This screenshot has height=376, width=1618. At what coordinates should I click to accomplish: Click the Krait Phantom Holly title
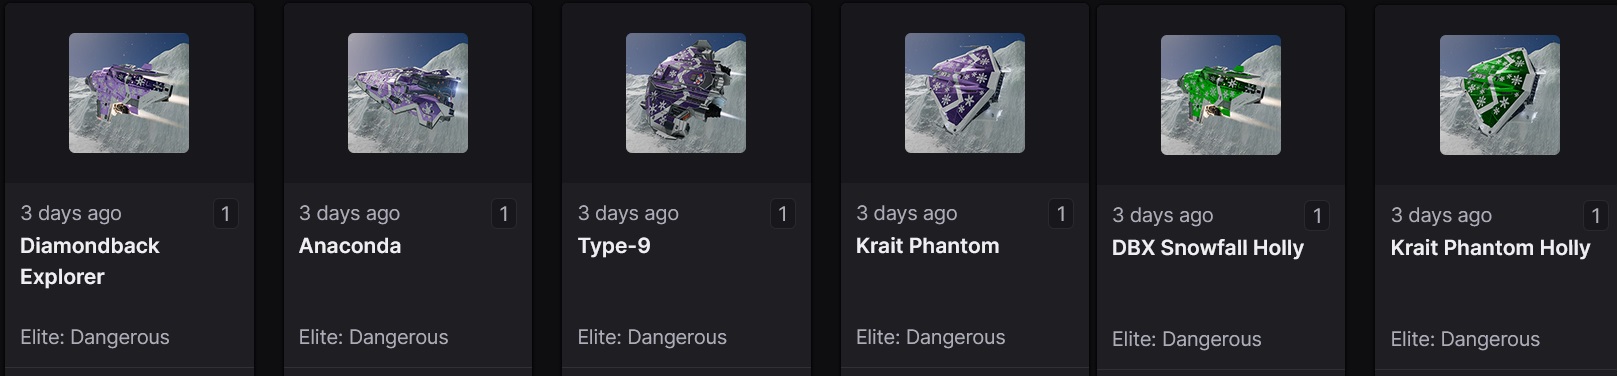(1490, 248)
